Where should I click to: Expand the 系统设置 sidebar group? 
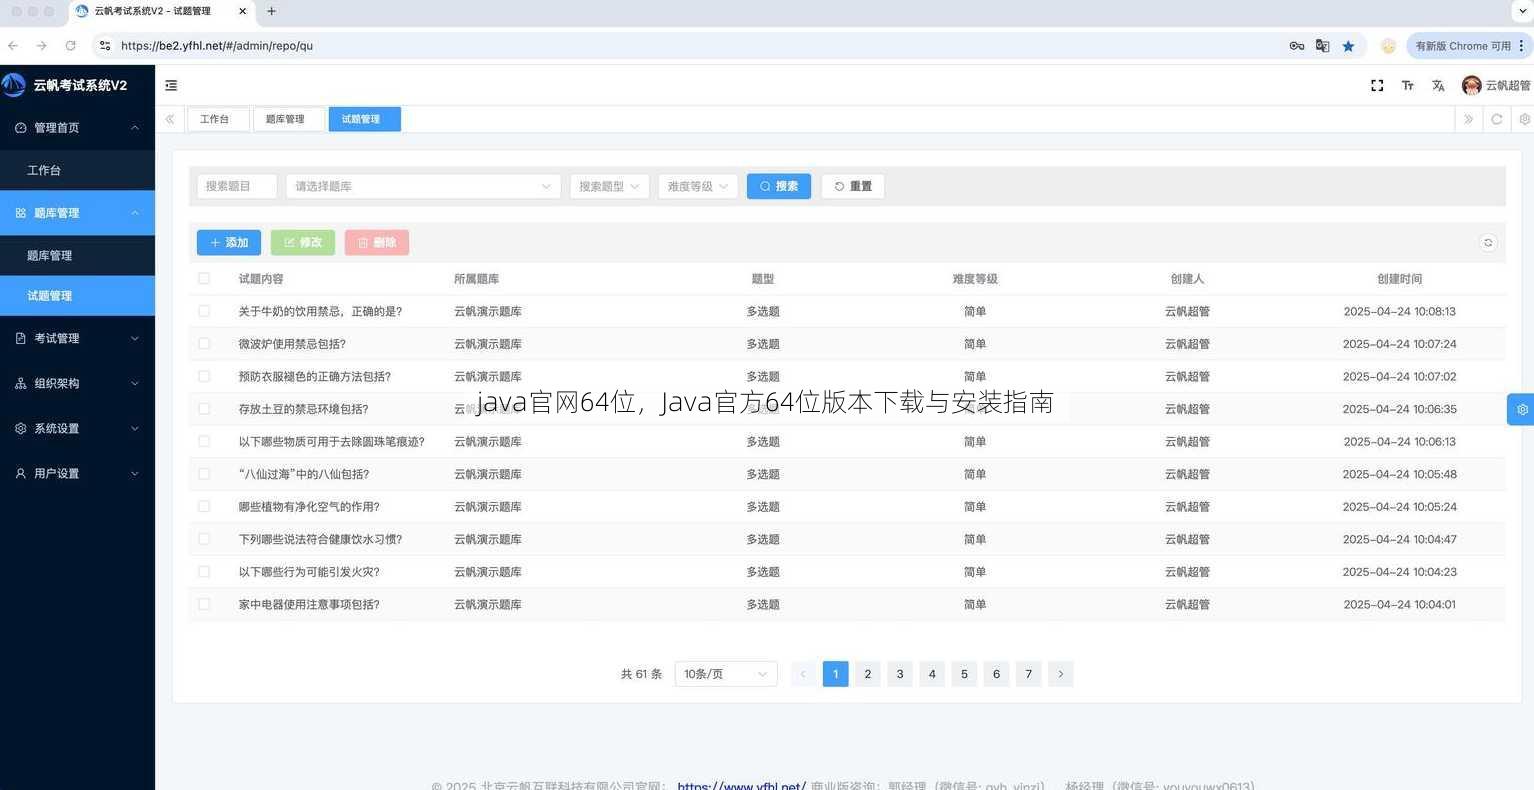(77, 428)
